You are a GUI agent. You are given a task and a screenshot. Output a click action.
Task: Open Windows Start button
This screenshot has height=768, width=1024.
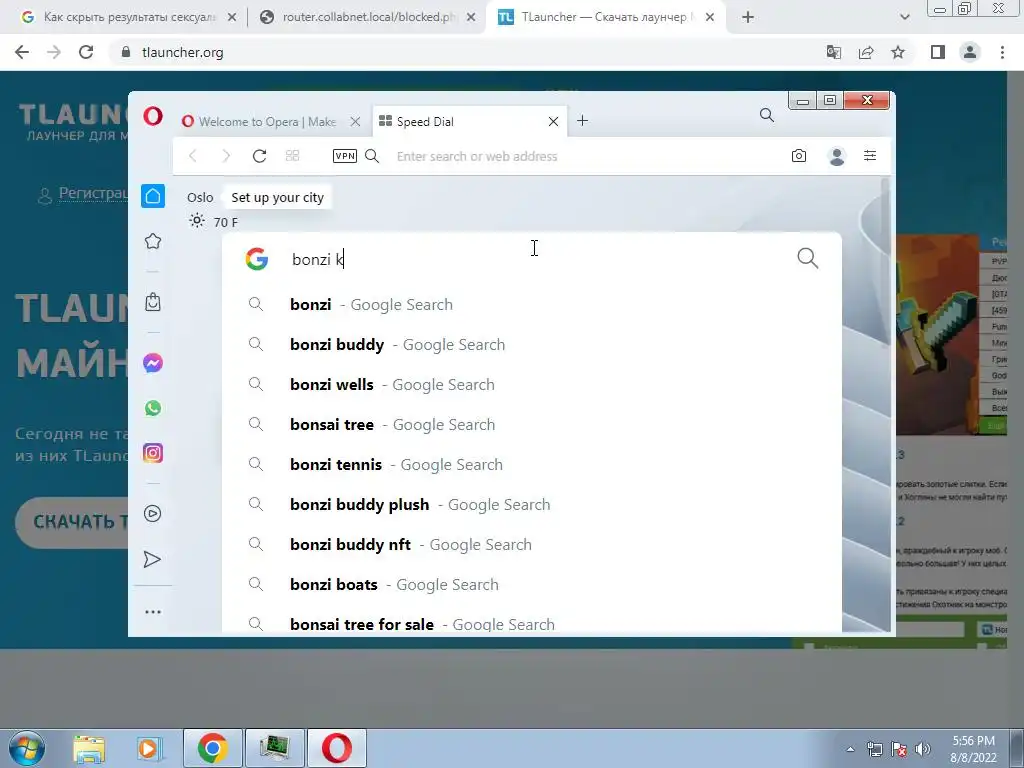tap(25, 748)
